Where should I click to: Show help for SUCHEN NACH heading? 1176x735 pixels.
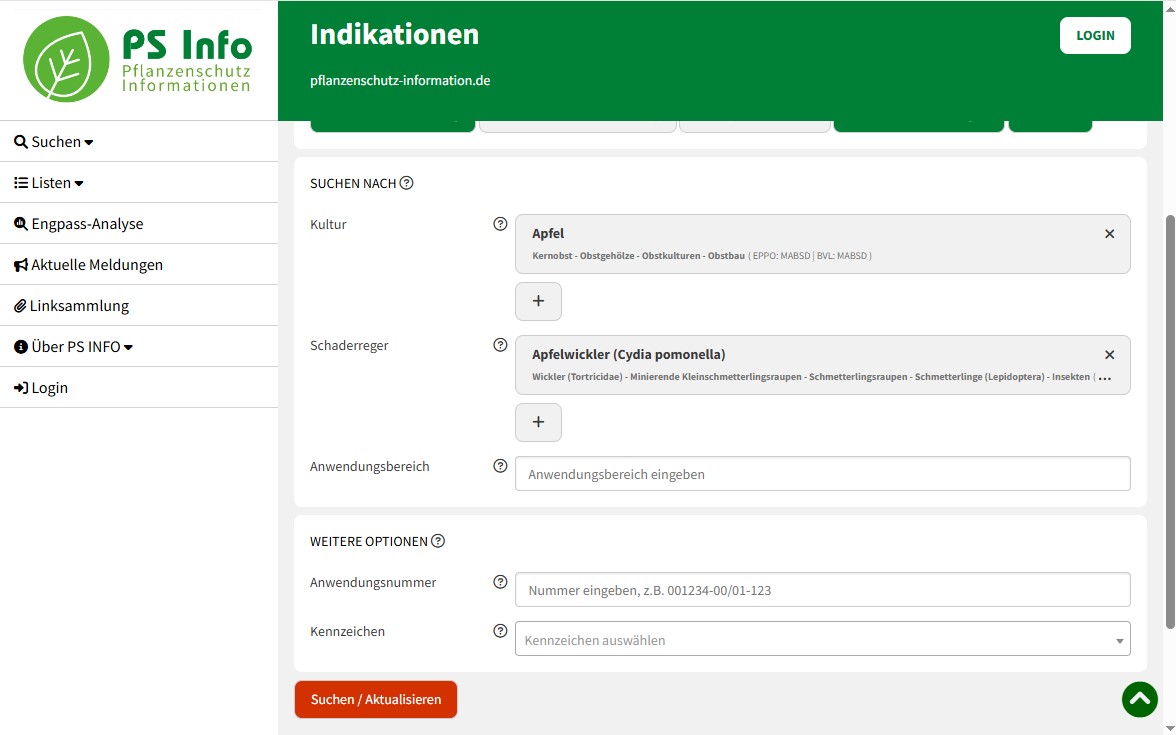pyautogui.click(x=406, y=183)
